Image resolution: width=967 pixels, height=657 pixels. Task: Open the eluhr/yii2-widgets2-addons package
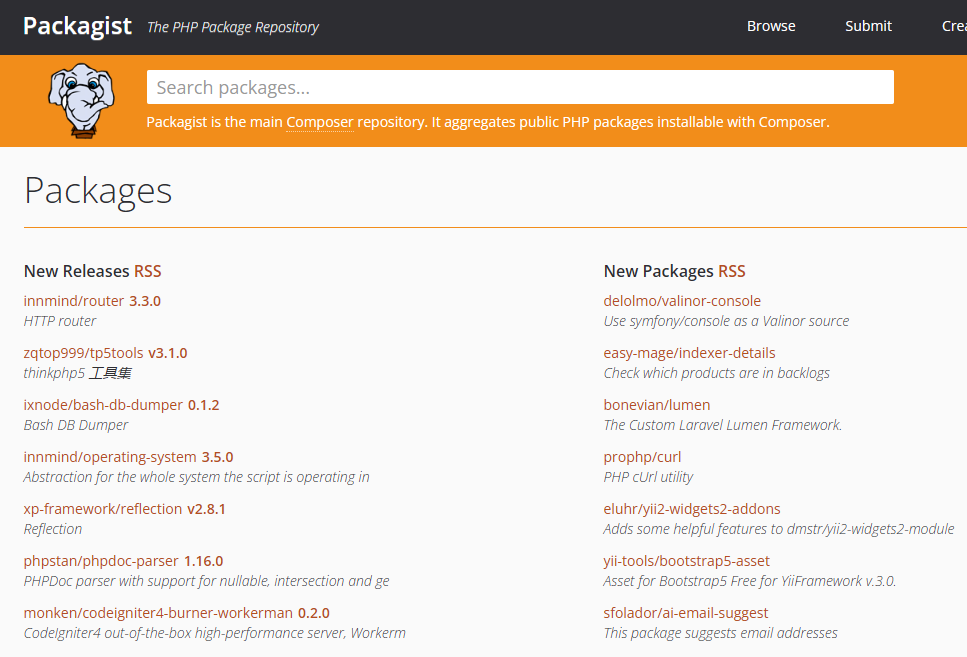[x=692, y=509]
